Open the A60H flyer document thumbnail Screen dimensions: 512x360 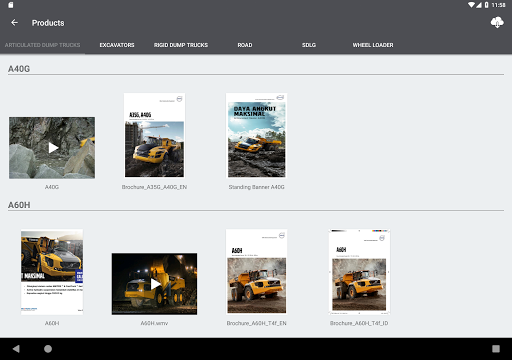[x=52, y=272]
